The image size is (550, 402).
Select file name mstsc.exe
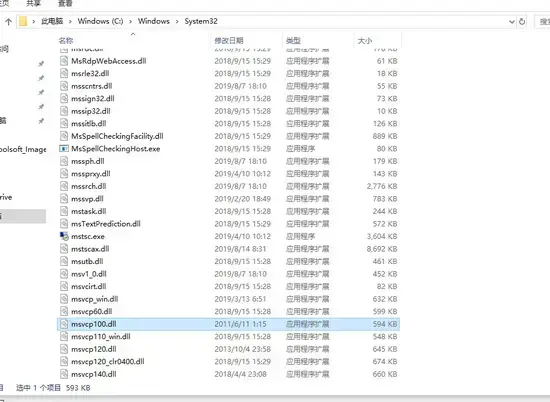88,236
